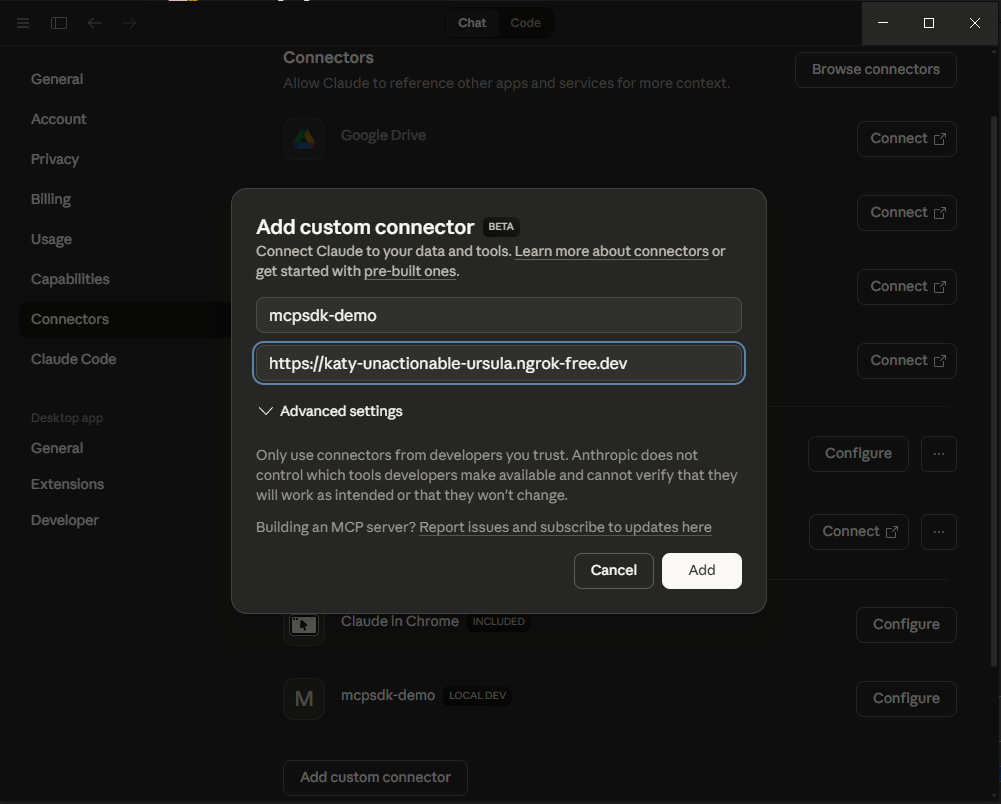Open Report issues and subscribe link
Viewport: 1001px width, 804px height.
[x=565, y=527]
